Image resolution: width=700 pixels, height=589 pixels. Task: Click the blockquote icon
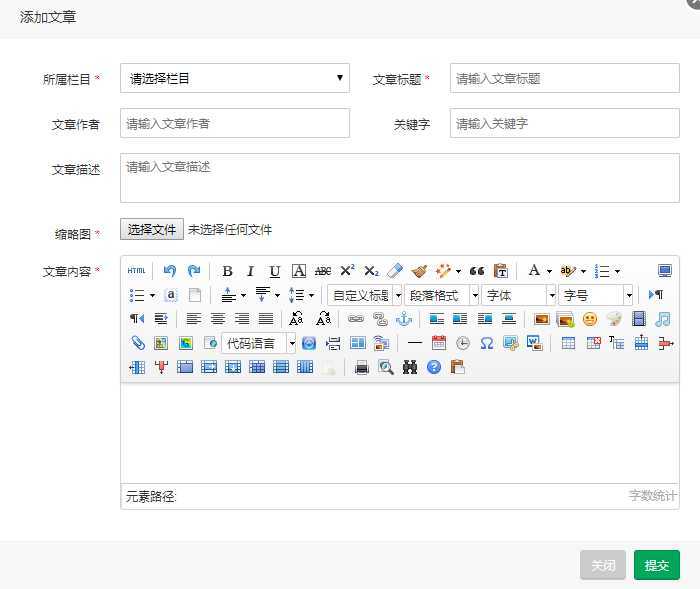pos(477,271)
